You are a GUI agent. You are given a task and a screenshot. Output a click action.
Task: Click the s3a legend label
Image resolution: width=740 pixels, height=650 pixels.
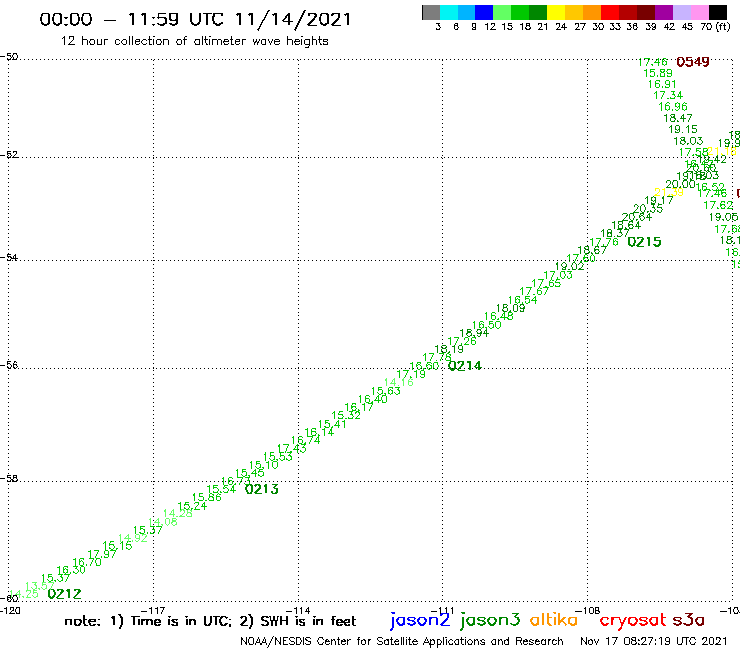[x=689, y=620]
